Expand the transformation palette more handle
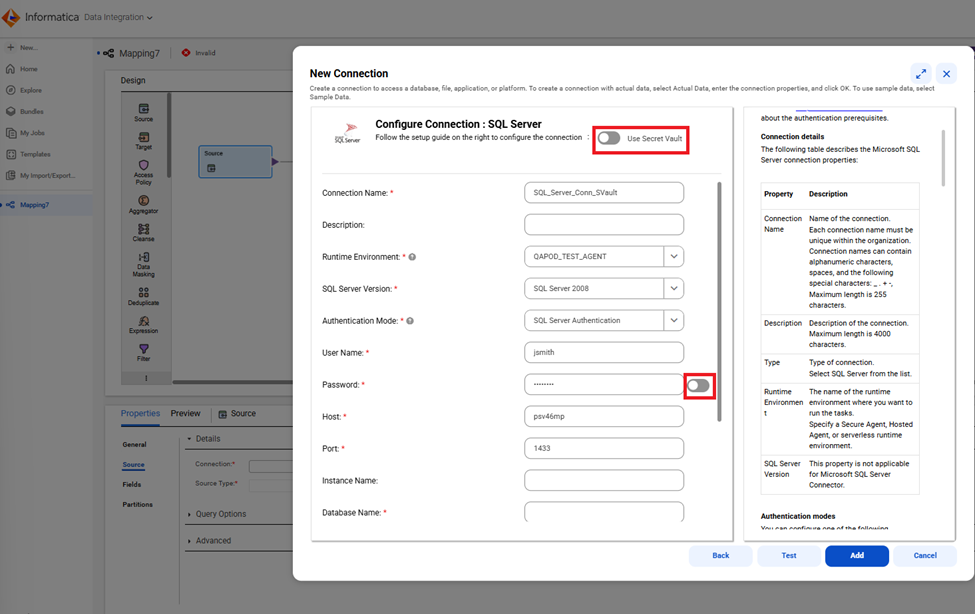The image size is (975, 614). pos(146,378)
